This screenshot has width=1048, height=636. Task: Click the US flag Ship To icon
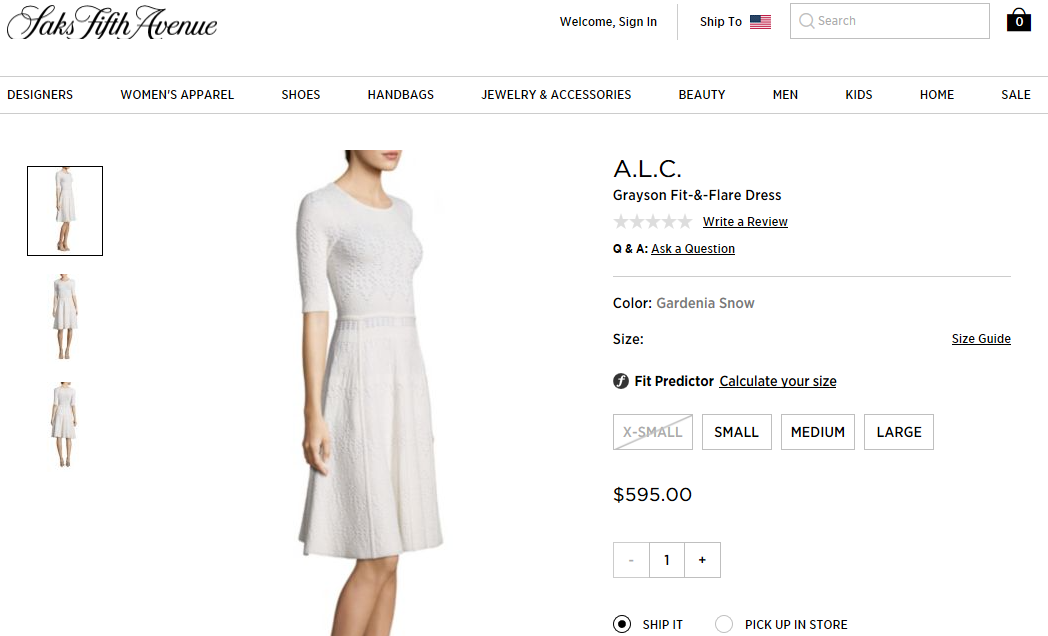pos(760,22)
